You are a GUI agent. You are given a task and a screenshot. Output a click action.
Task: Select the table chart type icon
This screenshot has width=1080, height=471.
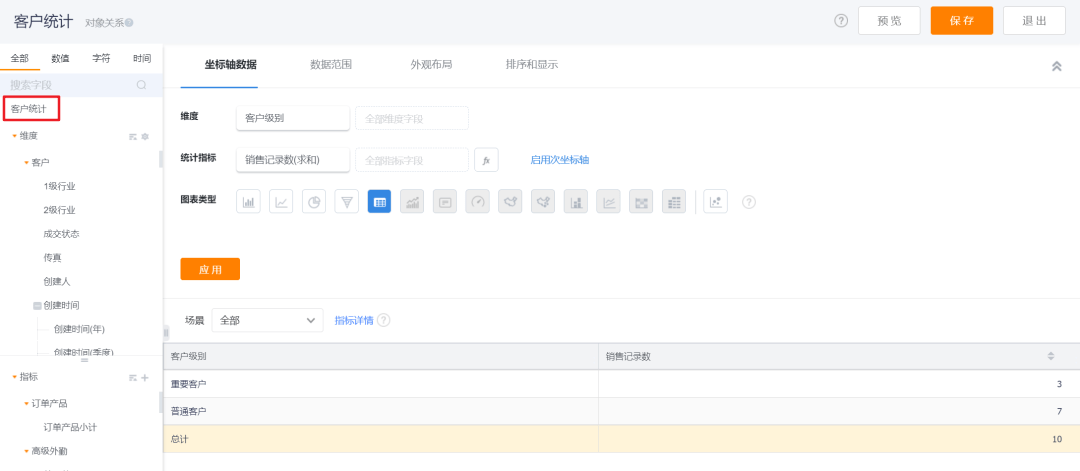coord(380,202)
